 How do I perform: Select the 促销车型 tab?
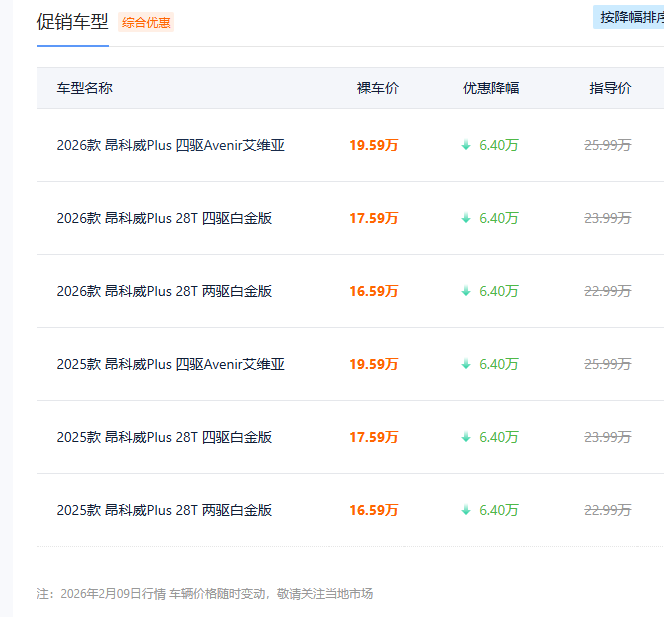[72, 22]
